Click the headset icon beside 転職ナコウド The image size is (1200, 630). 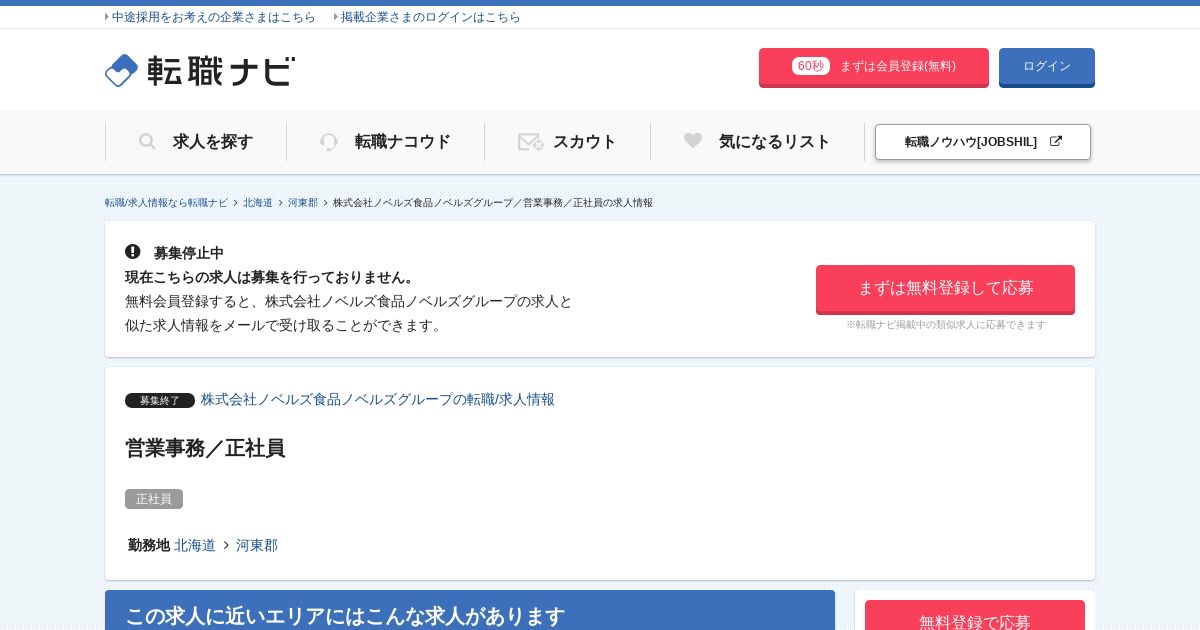[x=329, y=142]
